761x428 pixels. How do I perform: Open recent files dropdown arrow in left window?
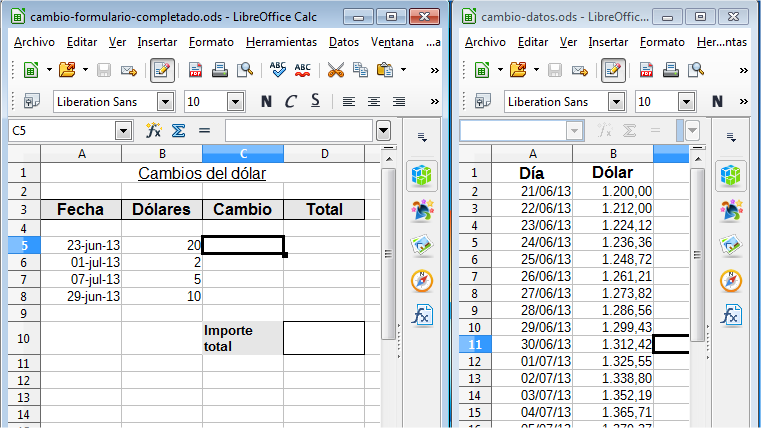click(85, 70)
